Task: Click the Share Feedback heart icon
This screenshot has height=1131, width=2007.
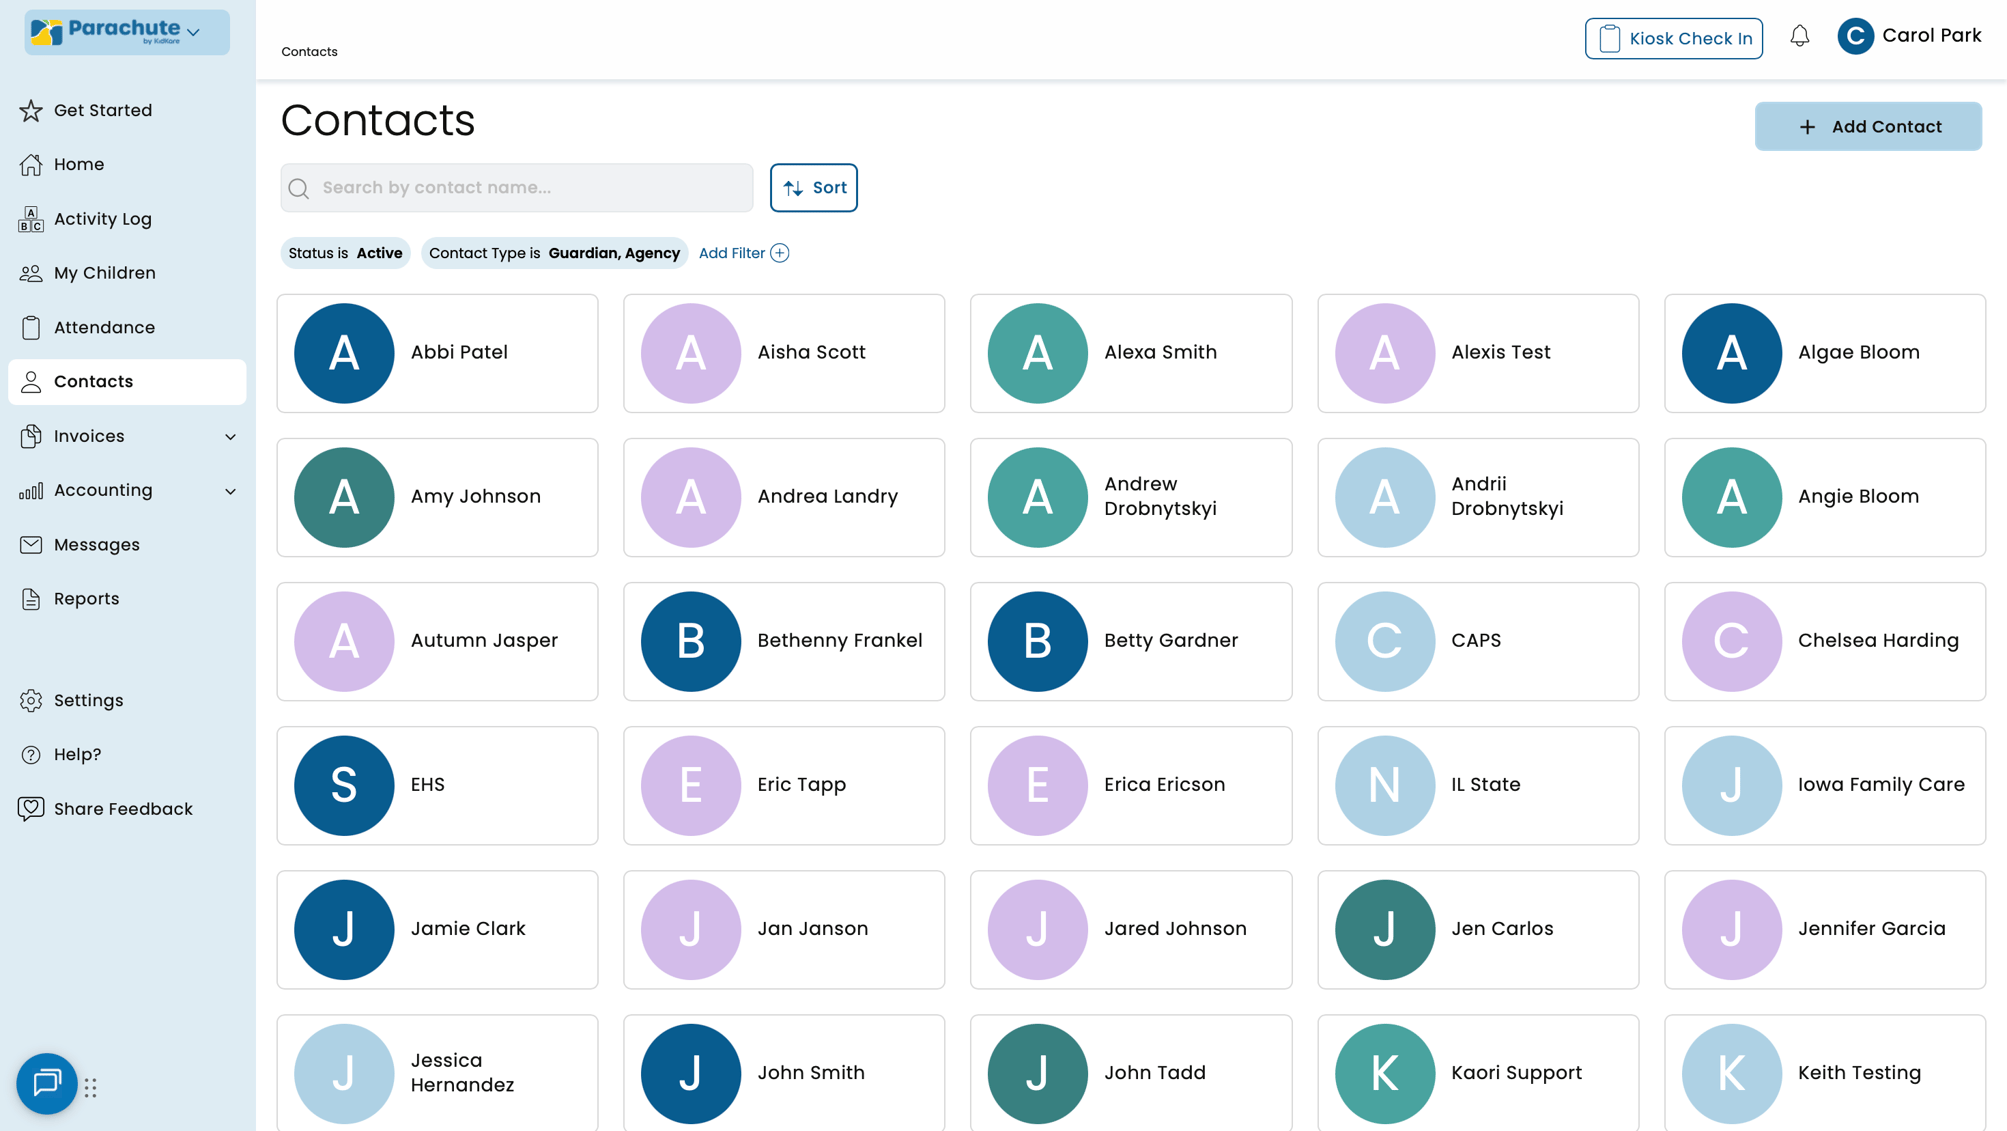Action: (31, 808)
